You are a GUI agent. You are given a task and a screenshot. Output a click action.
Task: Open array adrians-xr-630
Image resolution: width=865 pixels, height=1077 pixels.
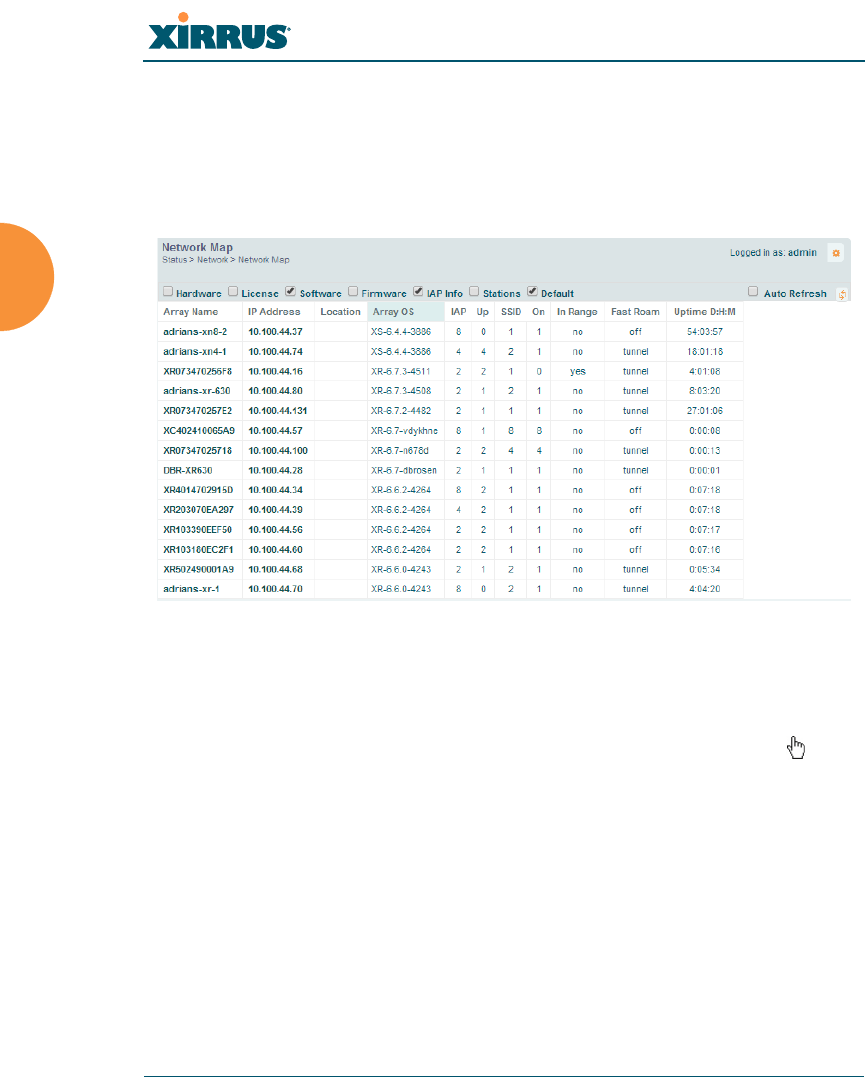[196, 391]
